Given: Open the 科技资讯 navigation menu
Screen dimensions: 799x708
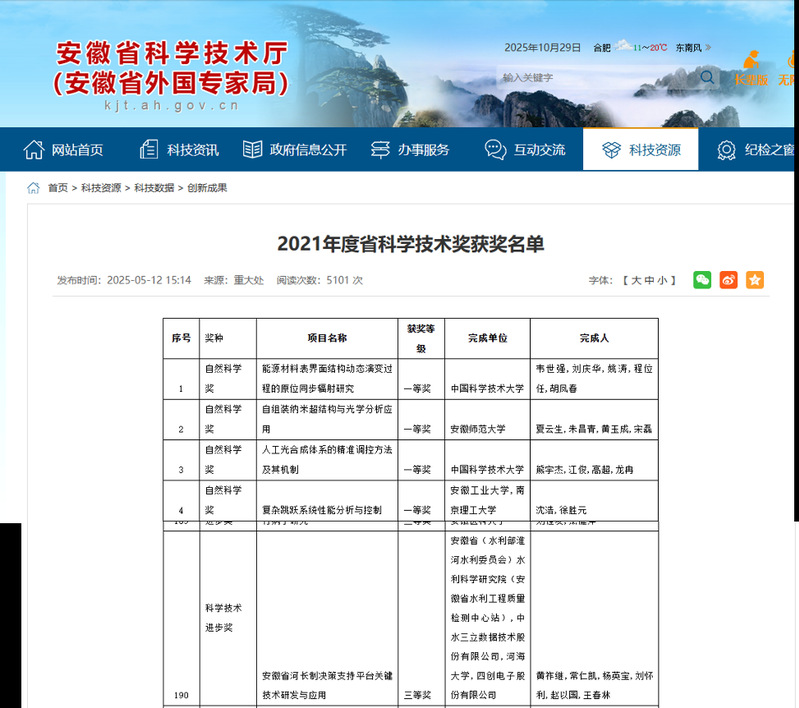Looking at the screenshot, I should point(179,150).
